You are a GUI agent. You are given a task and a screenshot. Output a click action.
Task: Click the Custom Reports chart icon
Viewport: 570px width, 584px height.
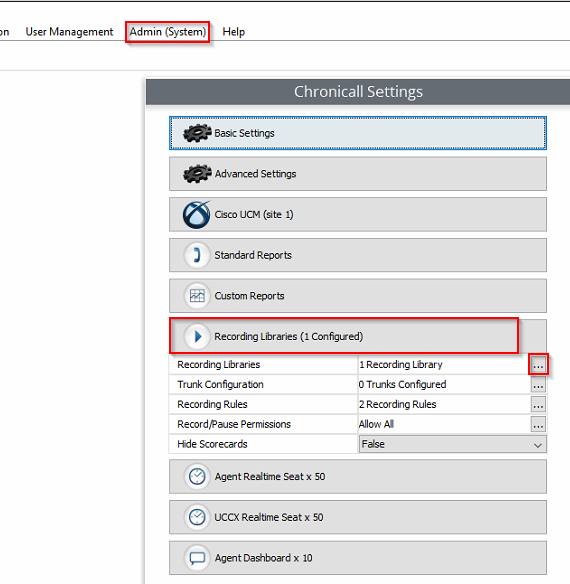pos(197,296)
